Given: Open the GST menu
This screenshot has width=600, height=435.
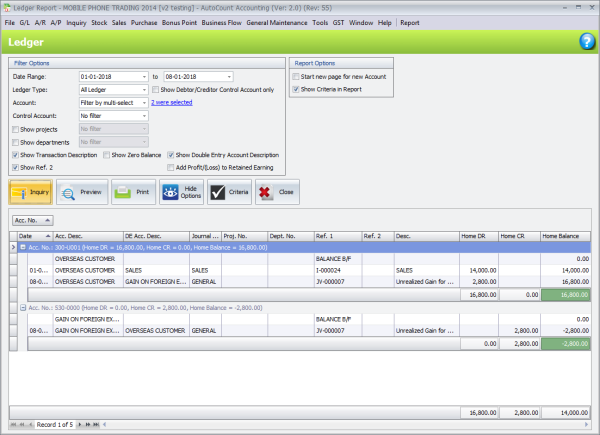Looking at the screenshot, I should click(x=338, y=23).
